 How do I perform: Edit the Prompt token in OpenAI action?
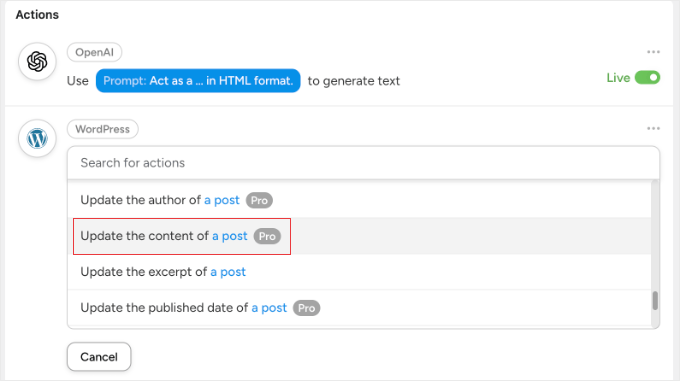coord(198,81)
